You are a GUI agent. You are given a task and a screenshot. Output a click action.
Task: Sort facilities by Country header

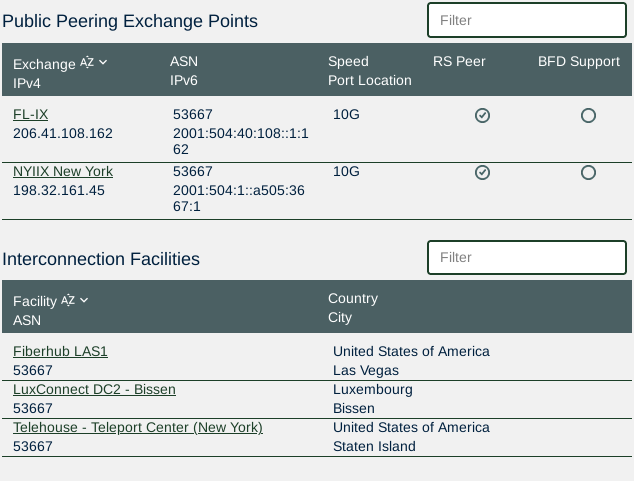(x=353, y=299)
